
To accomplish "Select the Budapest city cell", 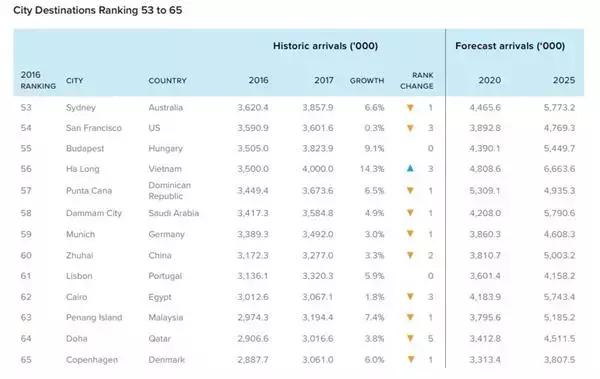I will 85,149.
